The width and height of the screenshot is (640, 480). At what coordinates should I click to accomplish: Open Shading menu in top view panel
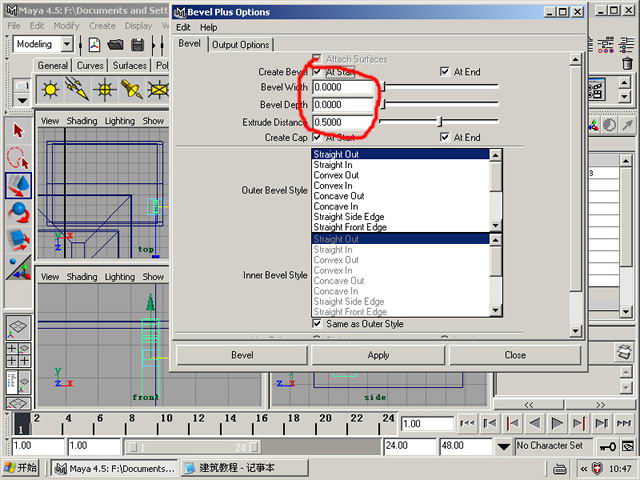(x=82, y=121)
